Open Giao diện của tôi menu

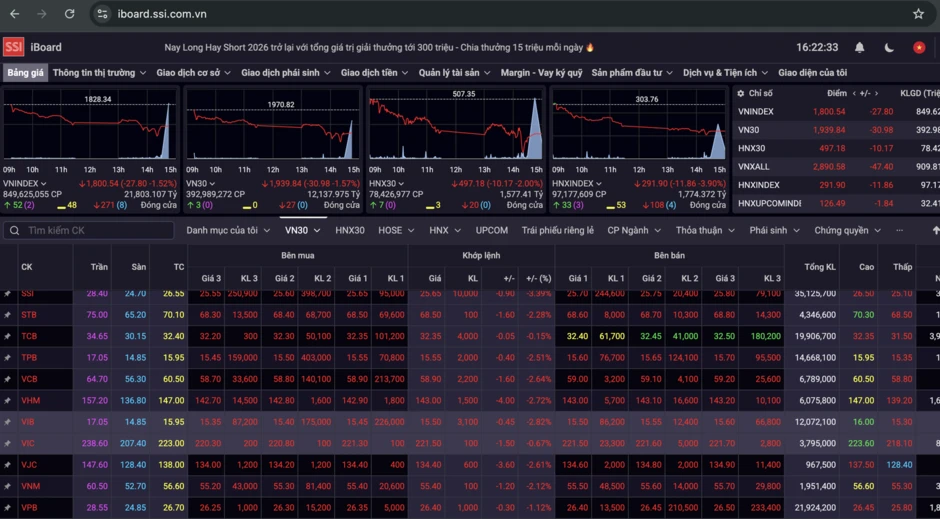[812, 73]
